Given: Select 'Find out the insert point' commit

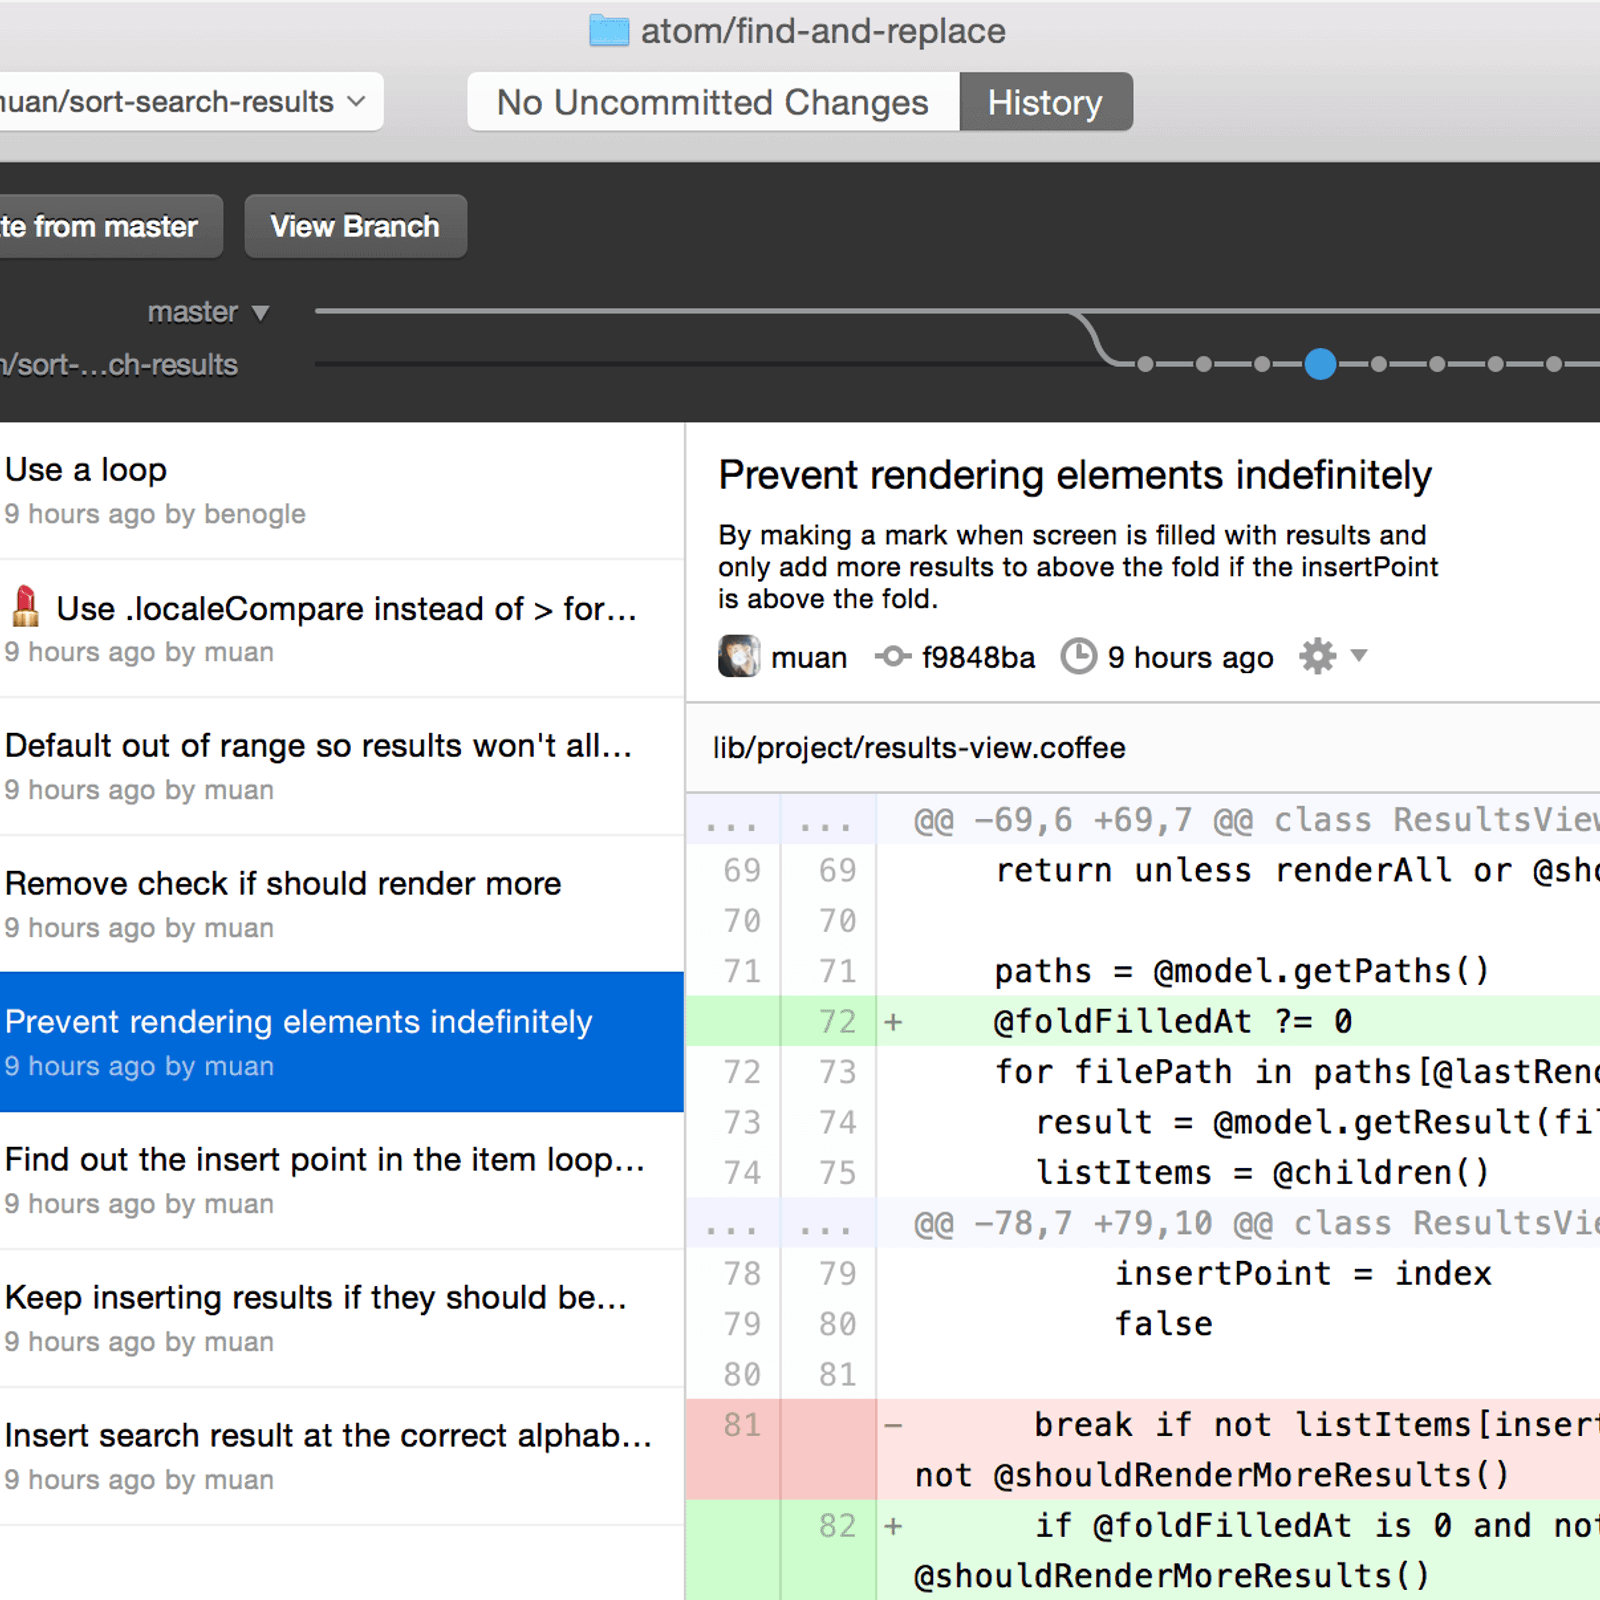Looking at the screenshot, I should pos(342,1180).
